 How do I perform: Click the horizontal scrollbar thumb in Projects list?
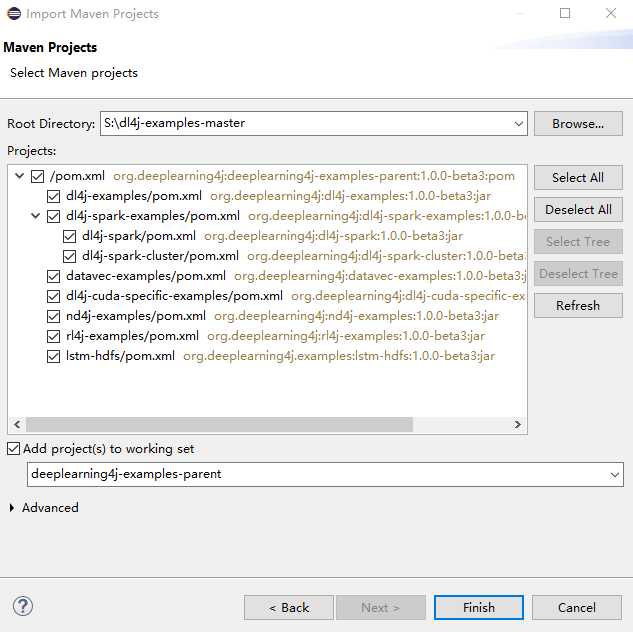pyautogui.click(x=219, y=425)
